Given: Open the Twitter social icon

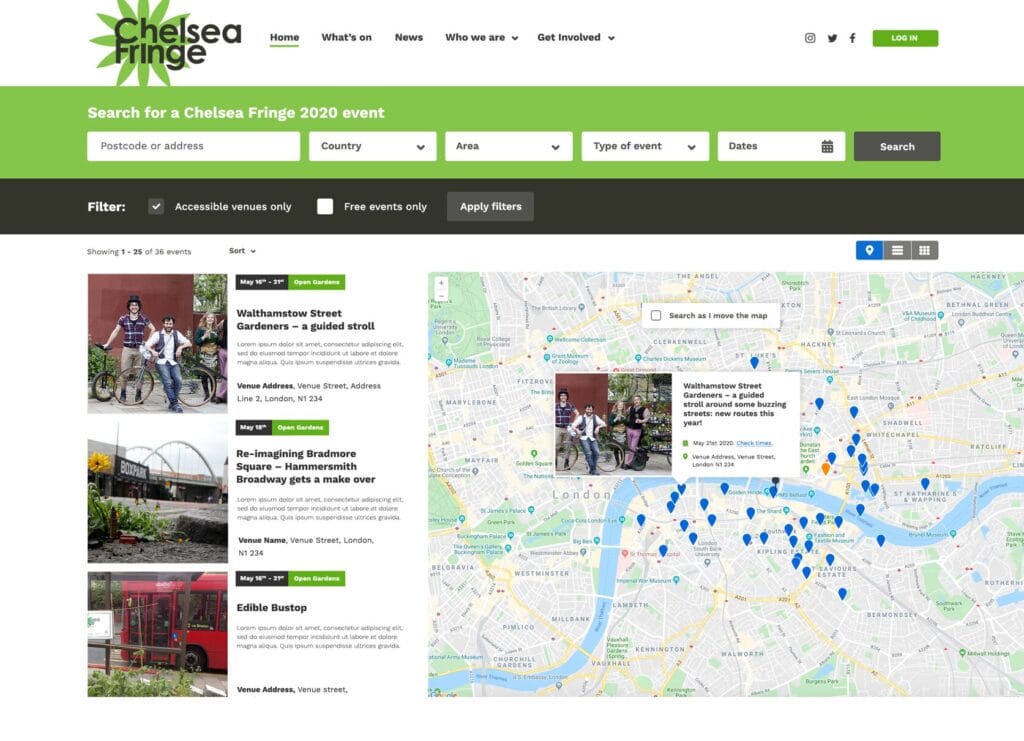Looking at the screenshot, I should pyautogui.click(x=832, y=38).
